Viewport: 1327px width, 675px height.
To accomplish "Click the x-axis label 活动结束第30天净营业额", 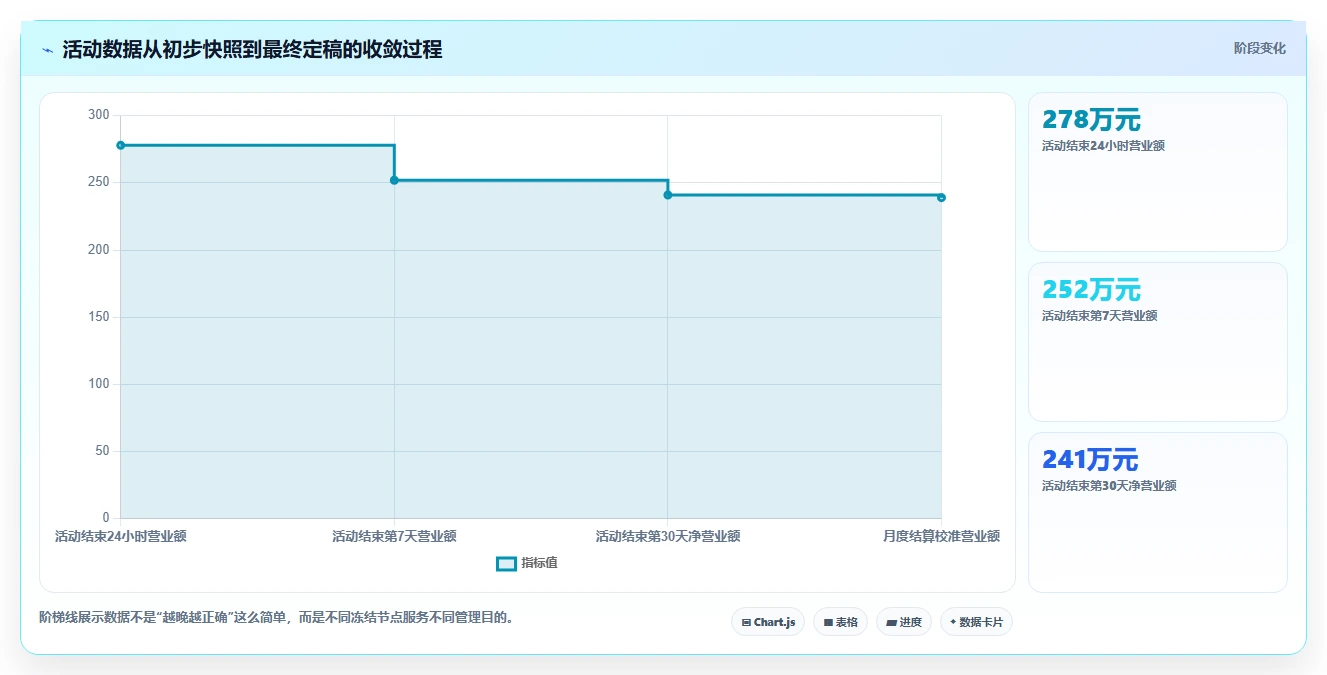I will click(668, 536).
